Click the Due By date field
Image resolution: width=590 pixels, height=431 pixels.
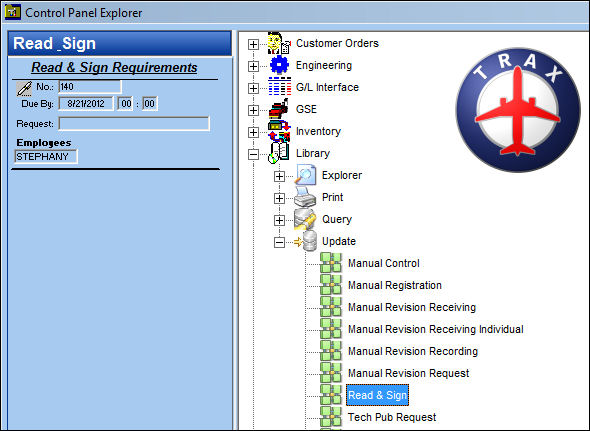(86, 104)
